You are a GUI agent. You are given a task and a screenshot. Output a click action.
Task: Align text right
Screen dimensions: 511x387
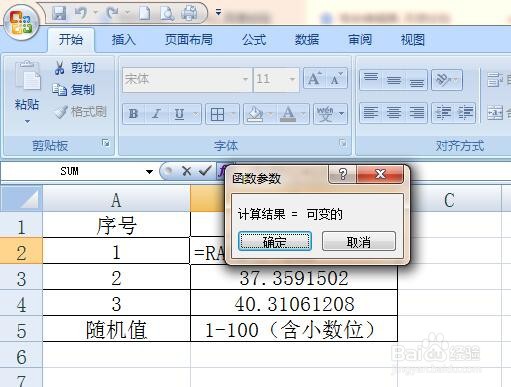[416, 113]
